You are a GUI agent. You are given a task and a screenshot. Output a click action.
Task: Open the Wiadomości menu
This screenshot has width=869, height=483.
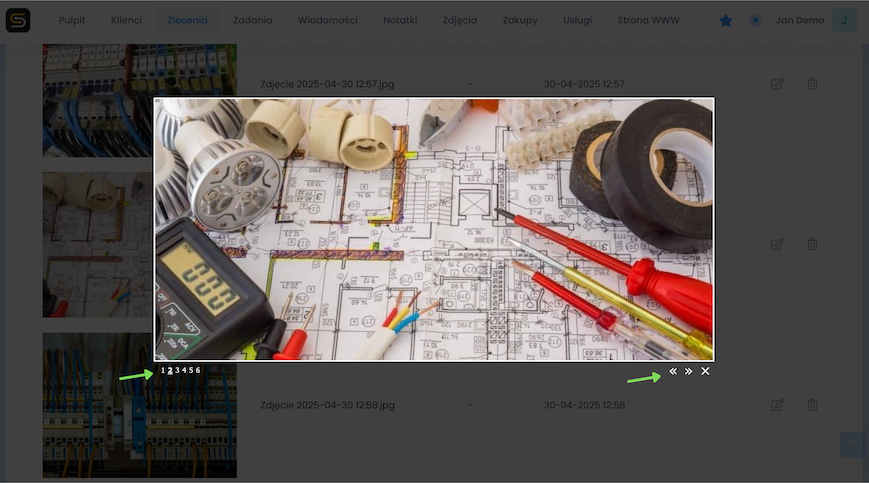[x=328, y=20]
